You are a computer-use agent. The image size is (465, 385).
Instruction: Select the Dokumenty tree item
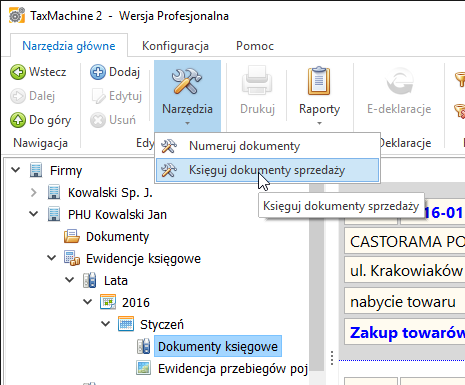click(x=117, y=236)
